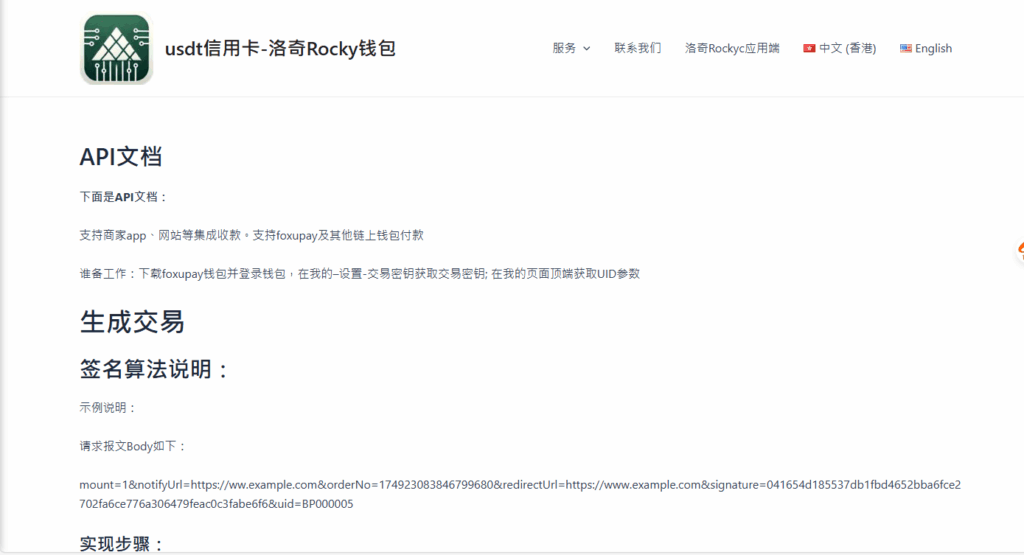Switch language to 中文 (香港)
This screenshot has width=1024, height=555.
tap(839, 48)
